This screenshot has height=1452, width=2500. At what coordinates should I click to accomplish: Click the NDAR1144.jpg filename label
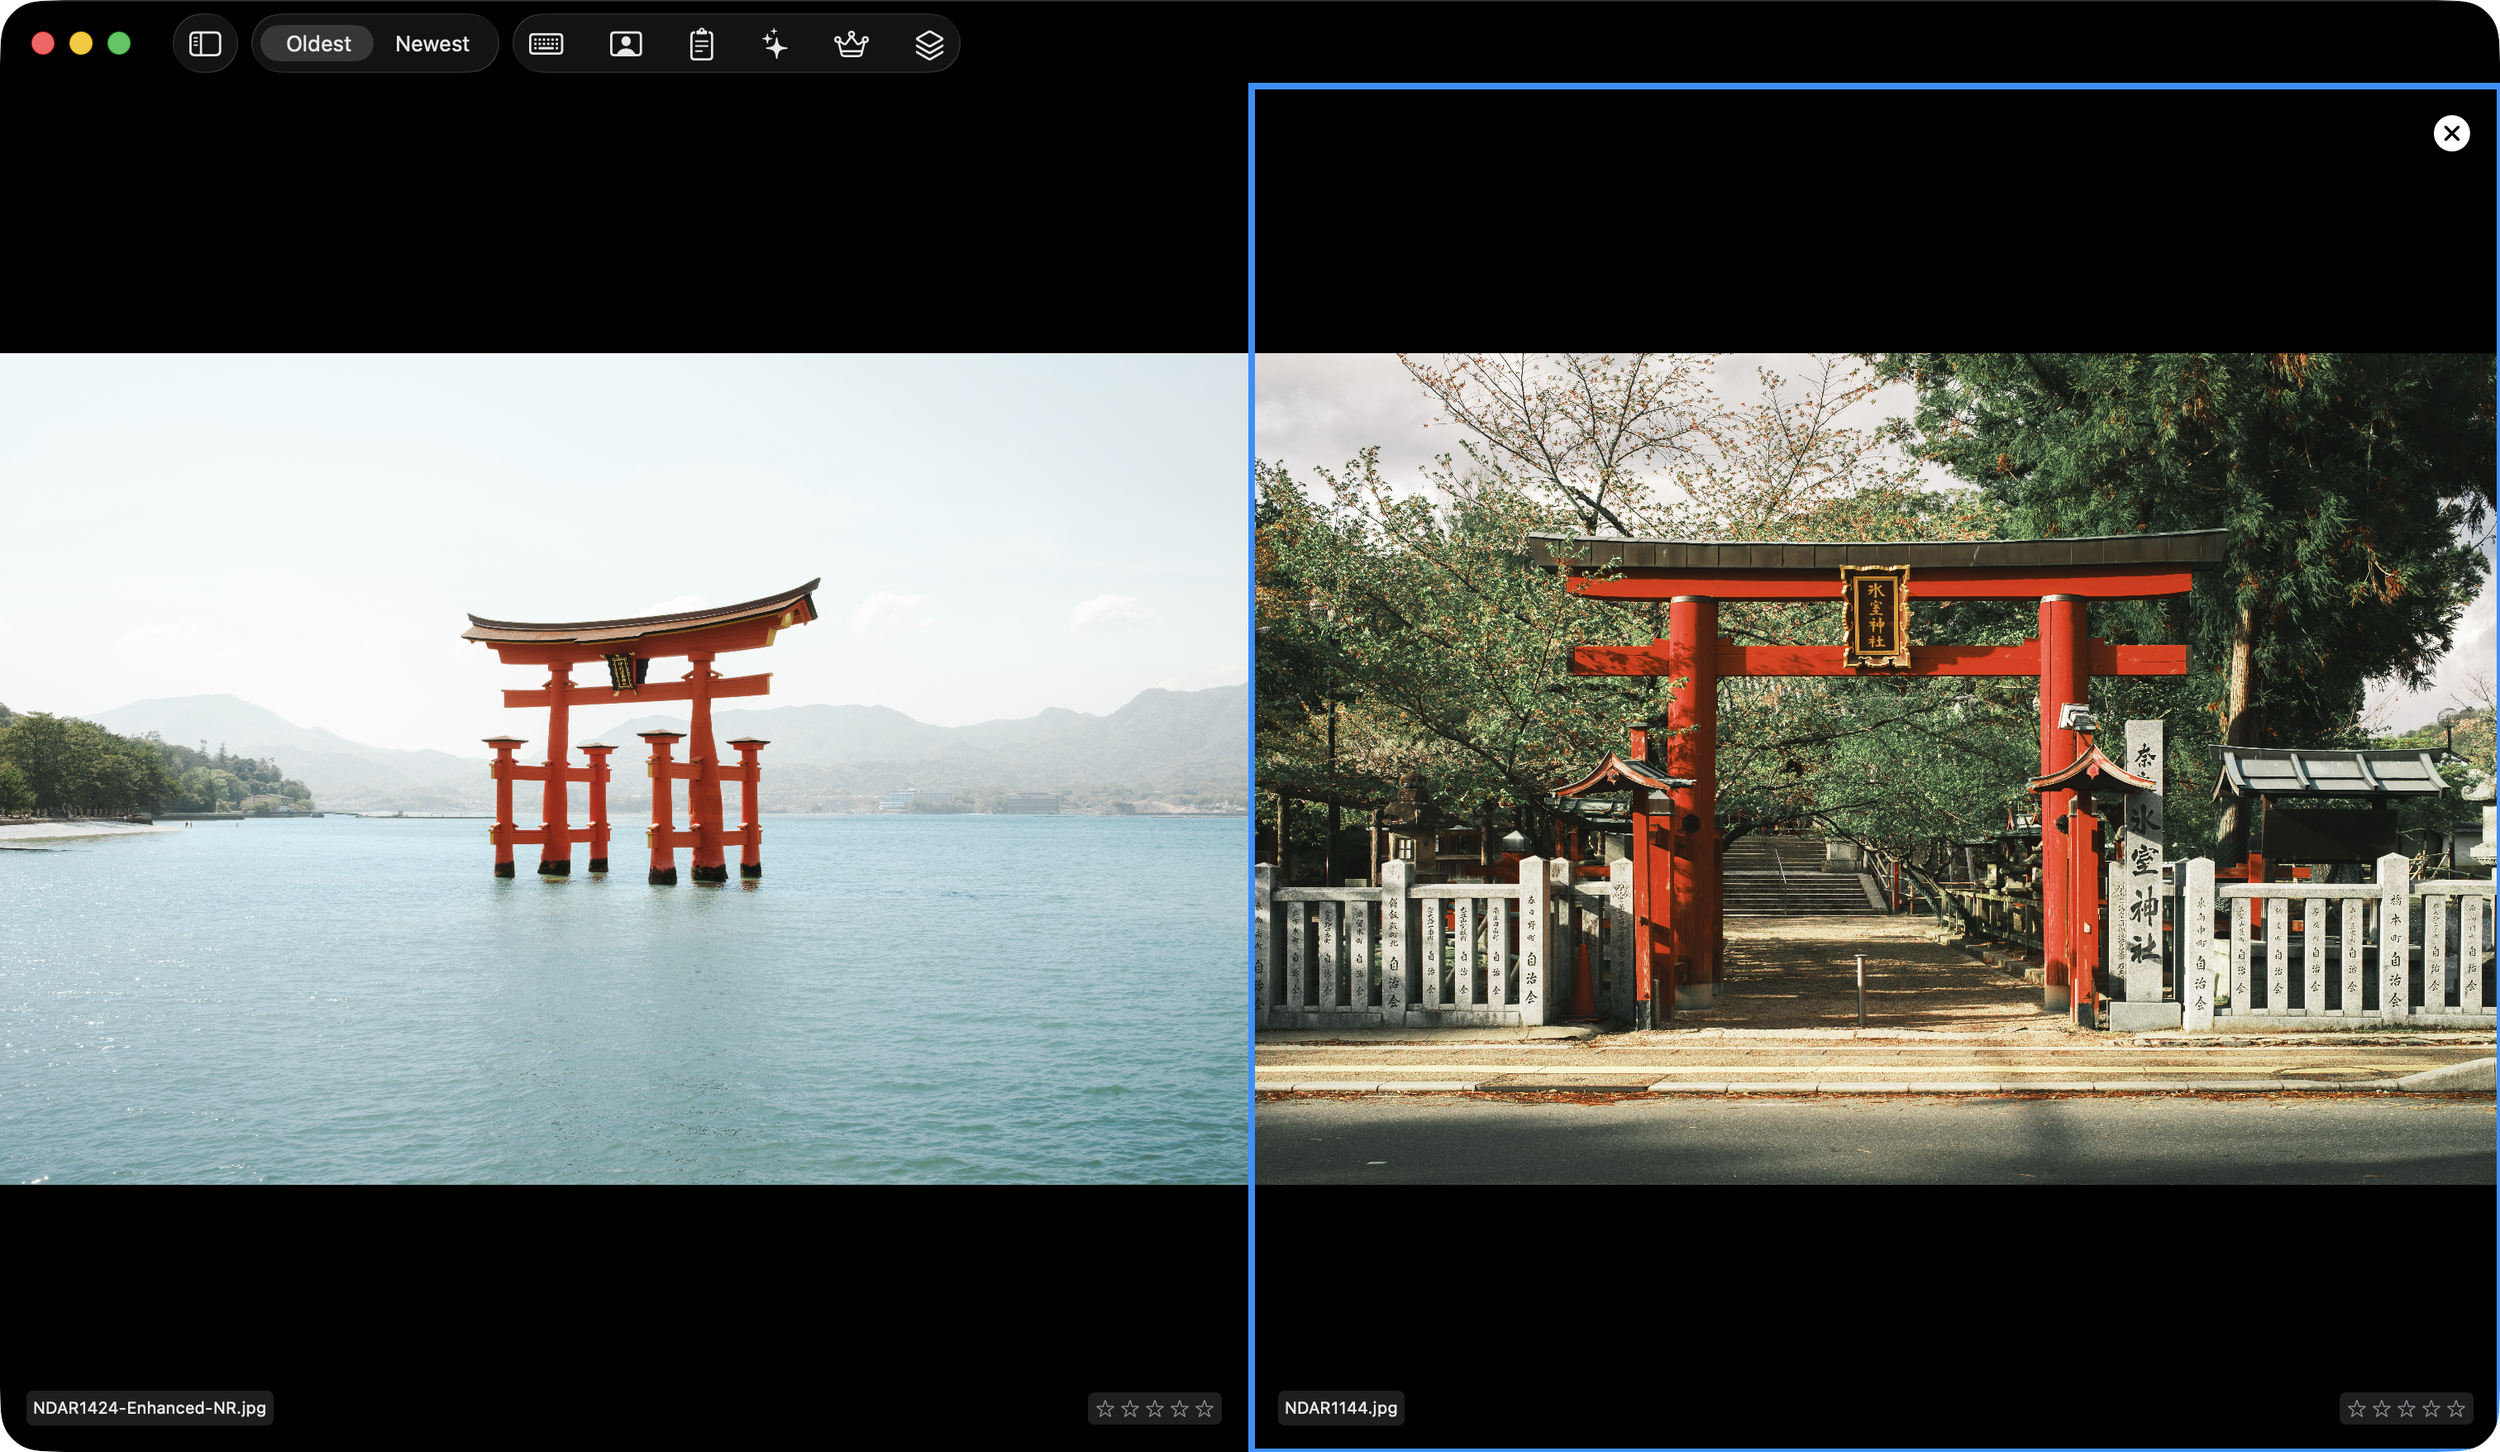tap(1340, 1408)
